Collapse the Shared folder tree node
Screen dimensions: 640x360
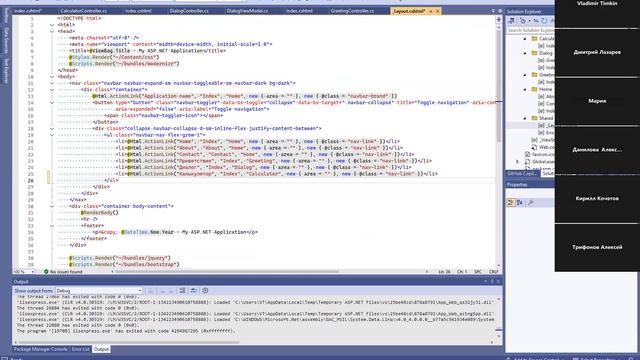click(x=525, y=118)
